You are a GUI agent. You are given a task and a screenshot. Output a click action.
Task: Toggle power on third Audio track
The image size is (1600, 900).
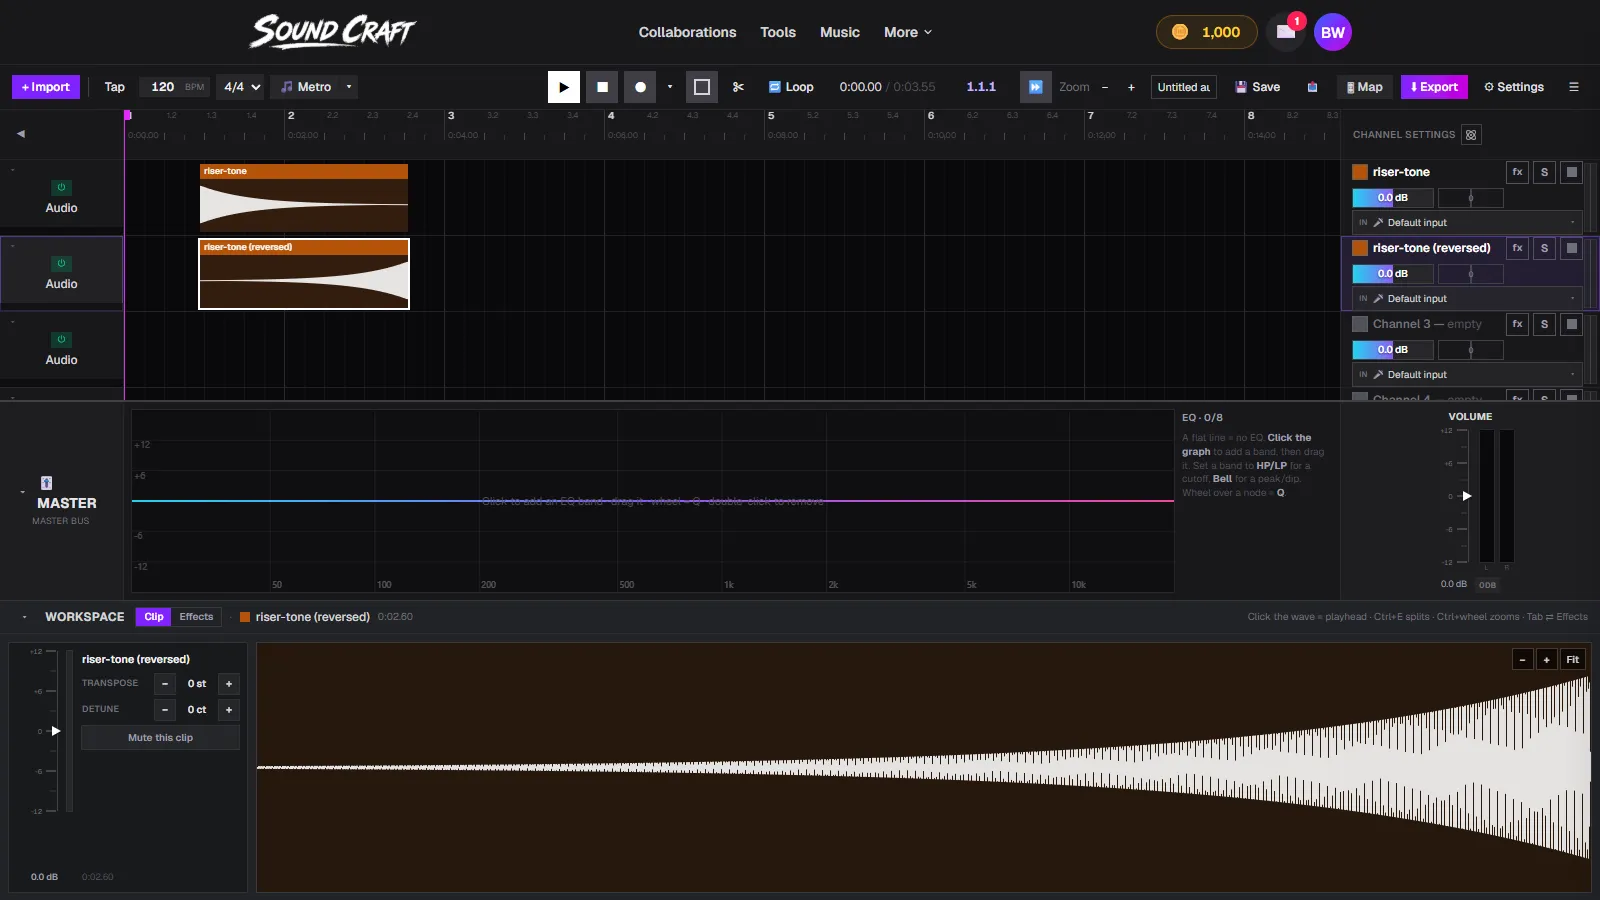click(x=61, y=339)
